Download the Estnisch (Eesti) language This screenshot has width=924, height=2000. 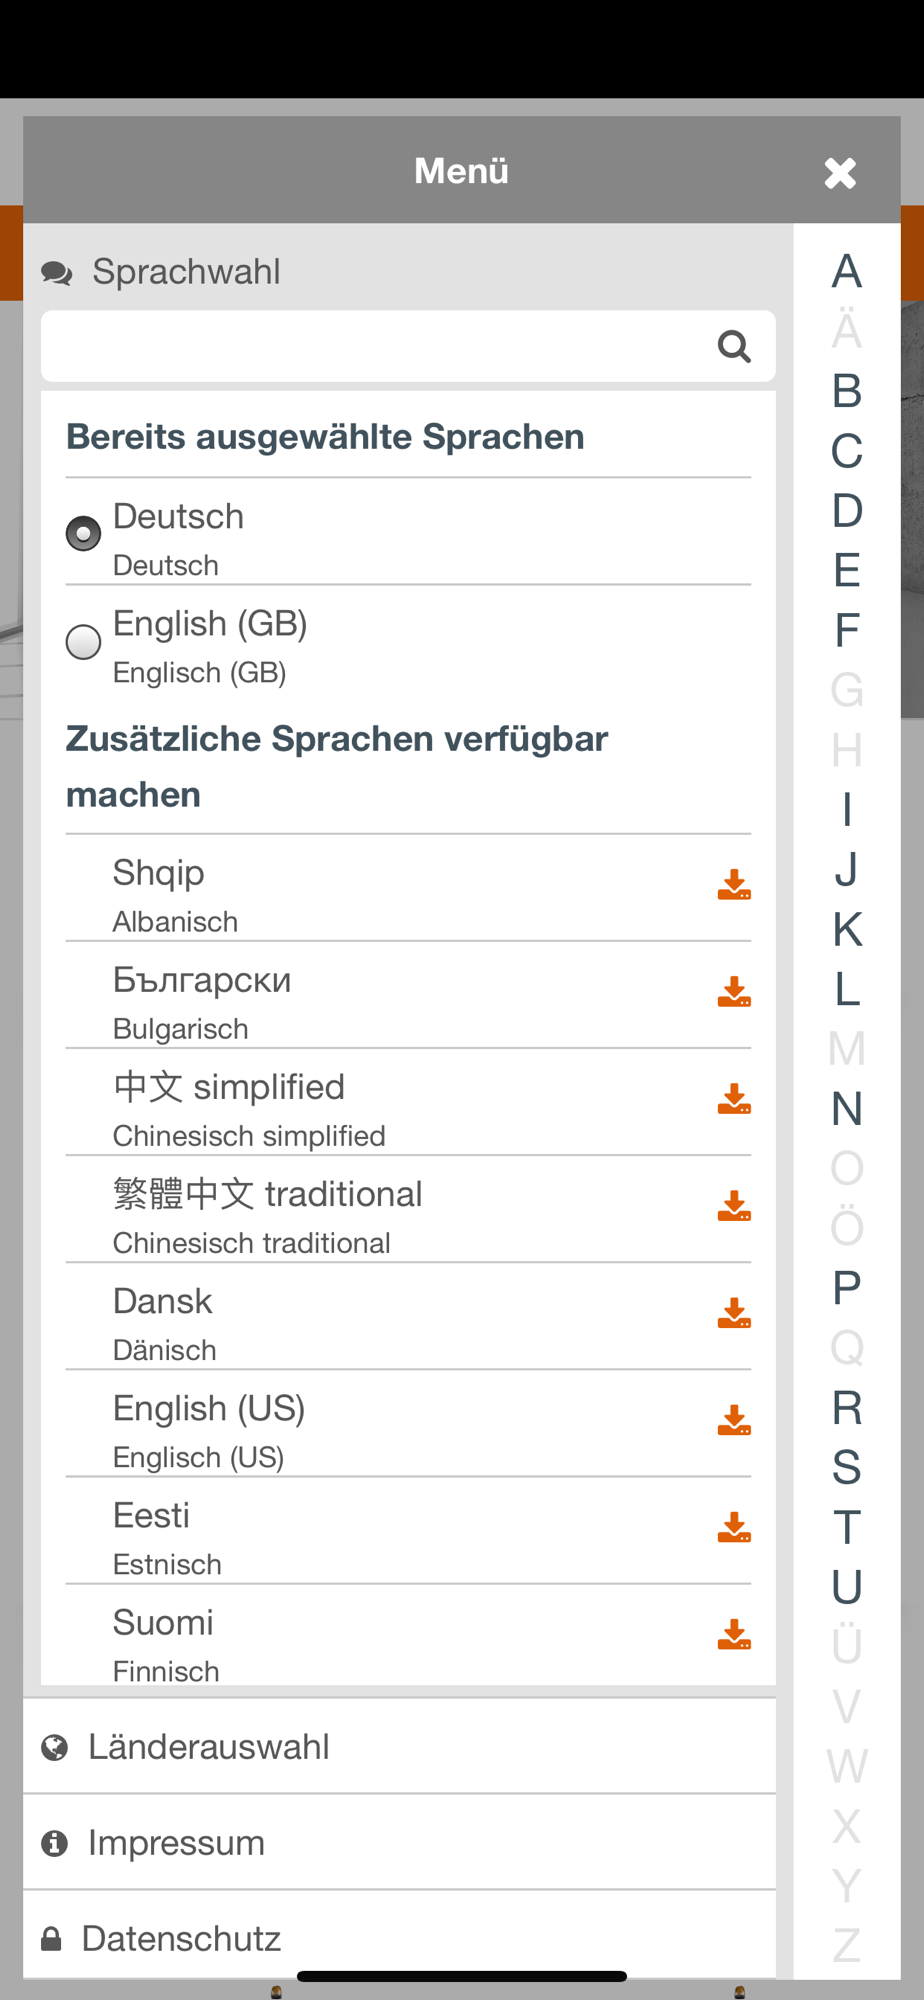734,1527
